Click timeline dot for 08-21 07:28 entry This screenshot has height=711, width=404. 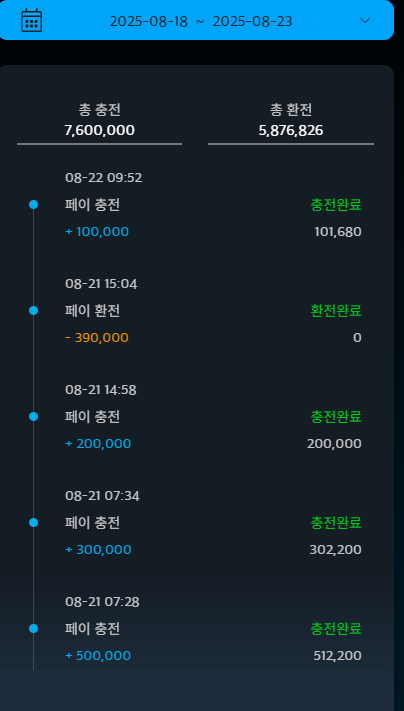(33, 629)
